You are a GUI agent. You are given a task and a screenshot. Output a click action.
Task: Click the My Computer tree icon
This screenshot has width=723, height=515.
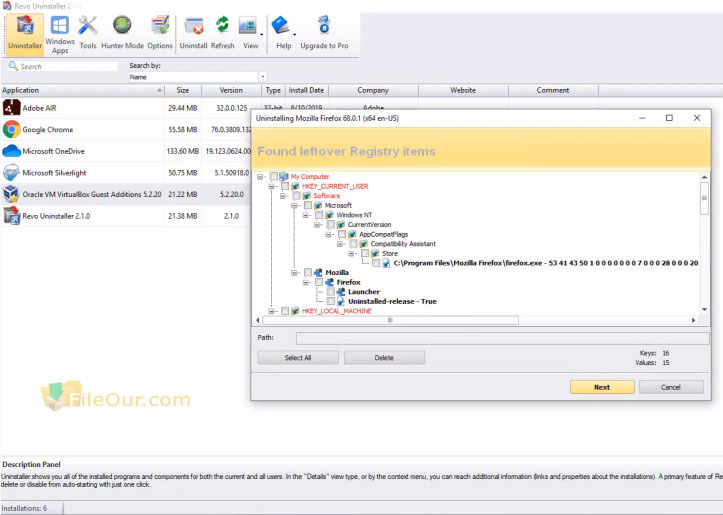pyautogui.click(x=284, y=177)
